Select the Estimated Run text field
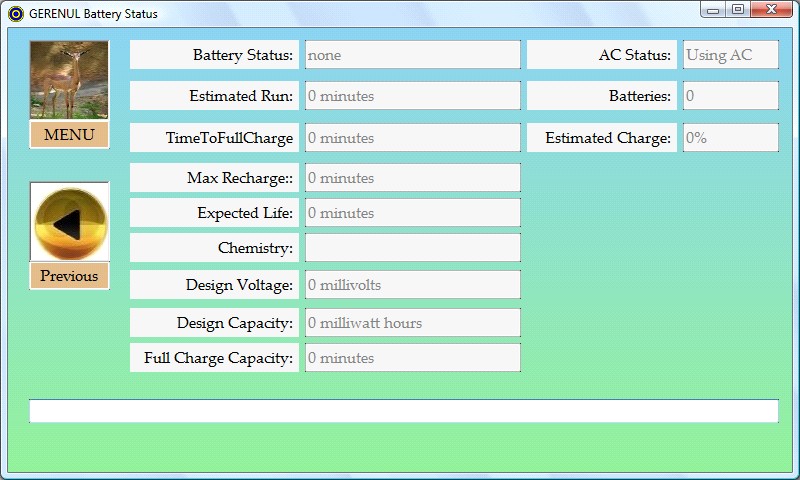Image resolution: width=800 pixels, height=480 pixels. [412, 96]
